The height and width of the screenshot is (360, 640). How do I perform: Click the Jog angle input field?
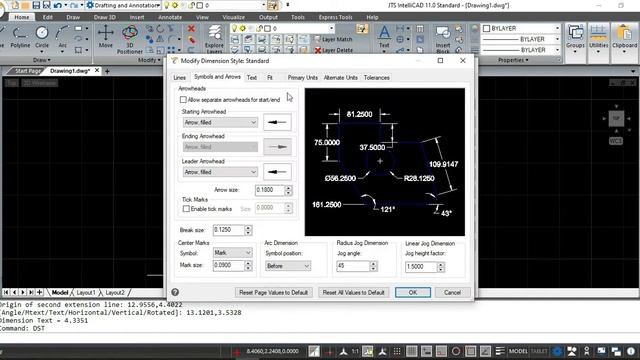coord(353,266)
